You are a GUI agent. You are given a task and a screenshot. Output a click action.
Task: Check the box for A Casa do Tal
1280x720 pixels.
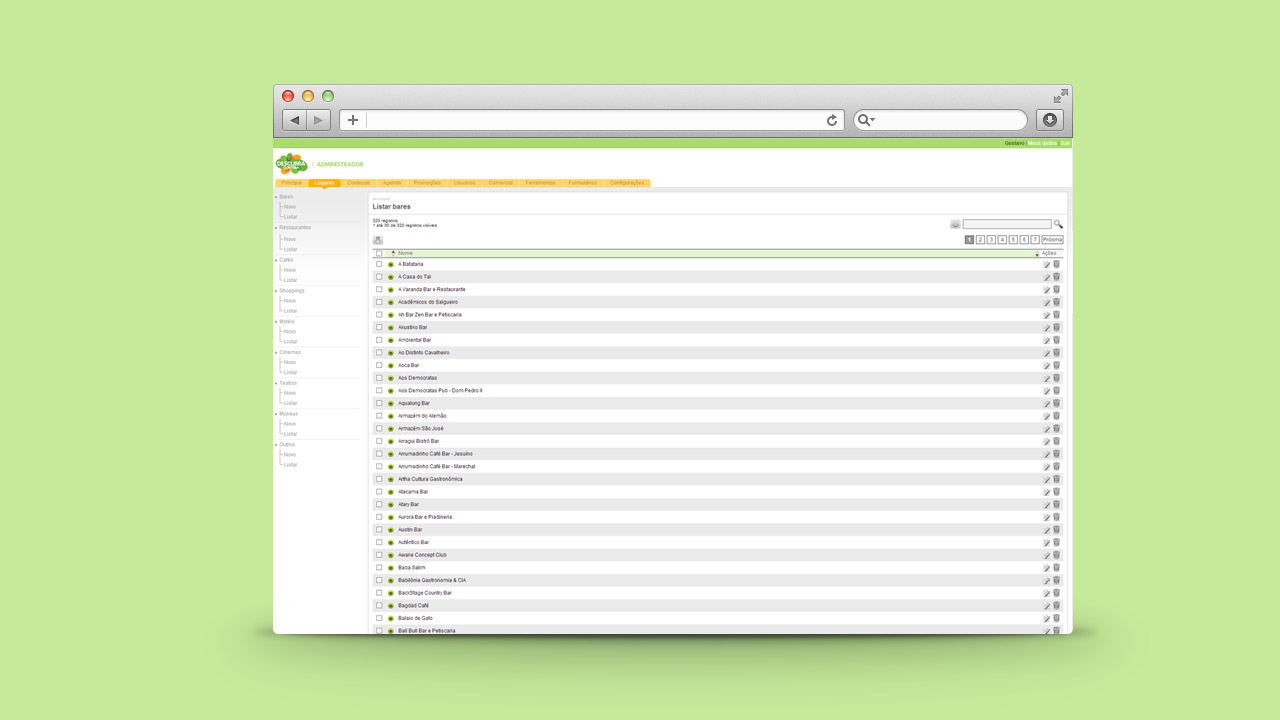click(379, 277)
